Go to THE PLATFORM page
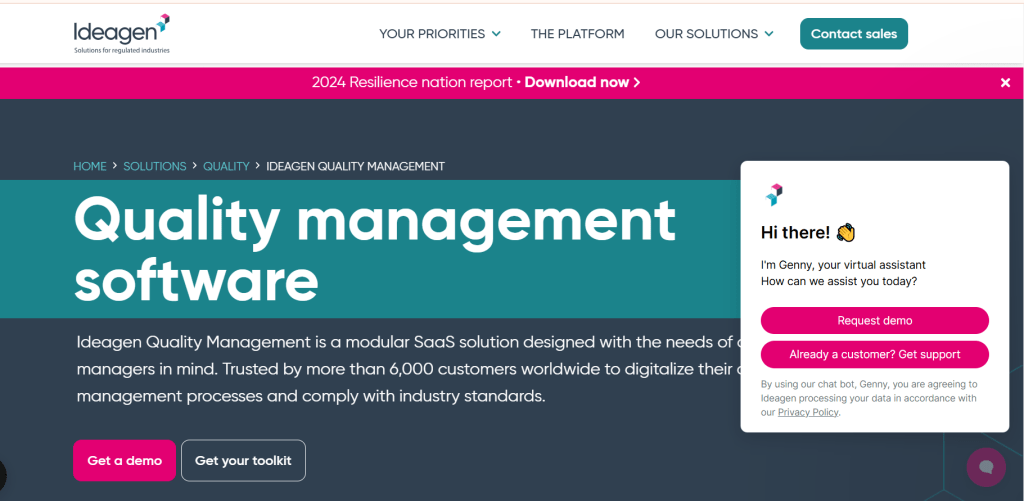Screen dimensions: 1024x501 pos(577,34)
